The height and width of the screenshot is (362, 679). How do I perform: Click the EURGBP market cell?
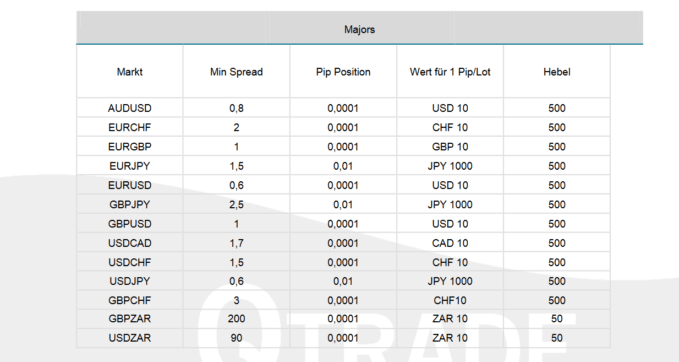[129, 147]
